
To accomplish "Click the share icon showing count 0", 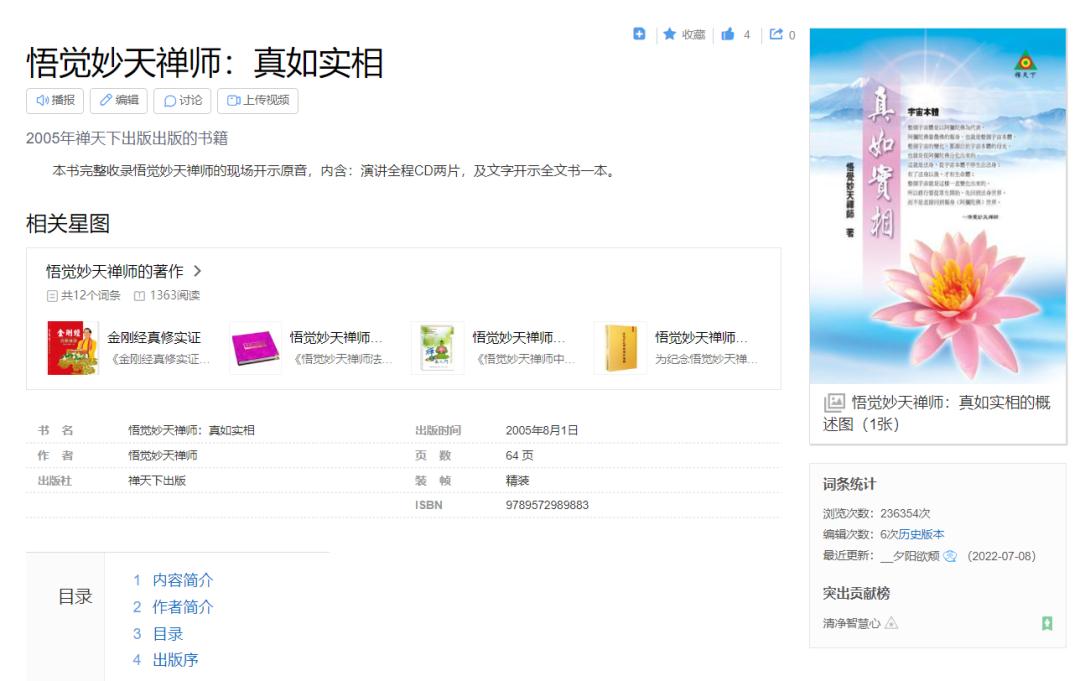I will pyautogui.click(x=777, y=34).
